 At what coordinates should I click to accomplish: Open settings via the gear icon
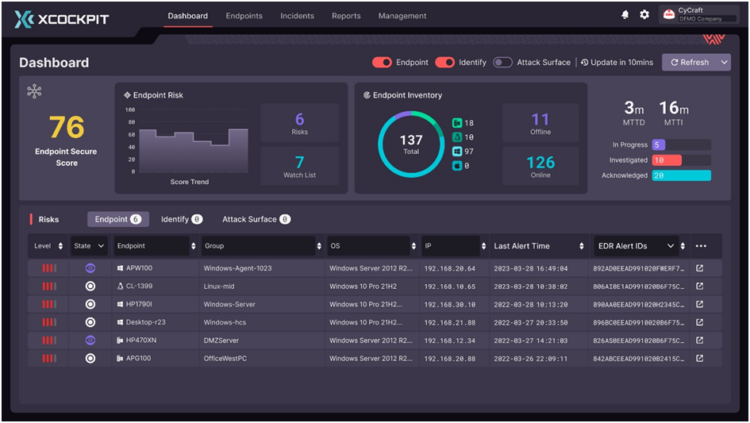pos(645,15)
